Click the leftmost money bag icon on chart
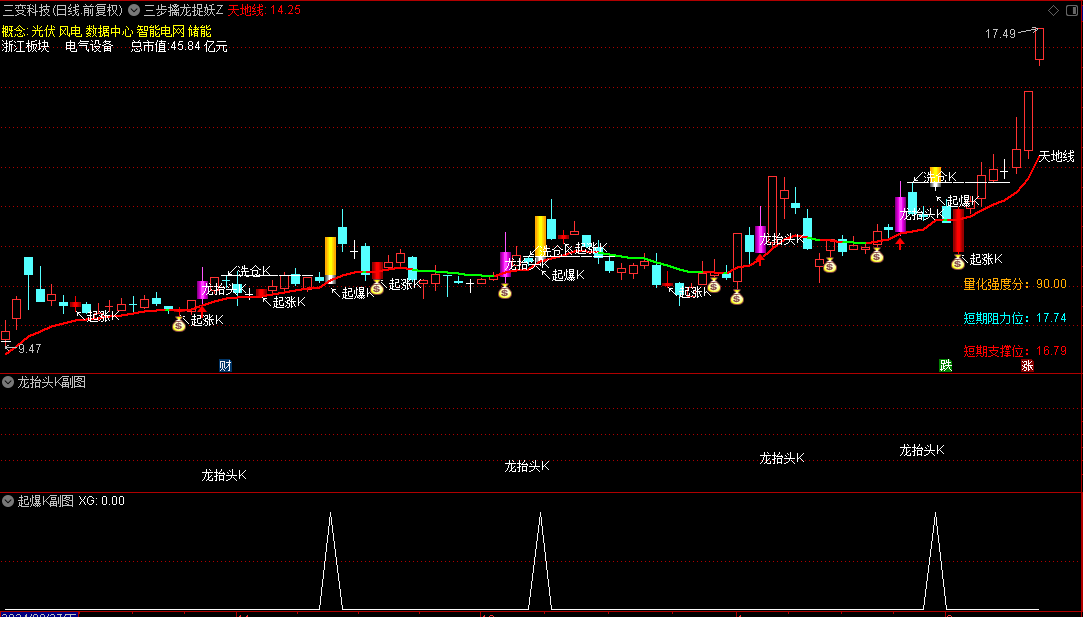The width and height of the screenshot is (1083, 617). (x=179, y=323)
